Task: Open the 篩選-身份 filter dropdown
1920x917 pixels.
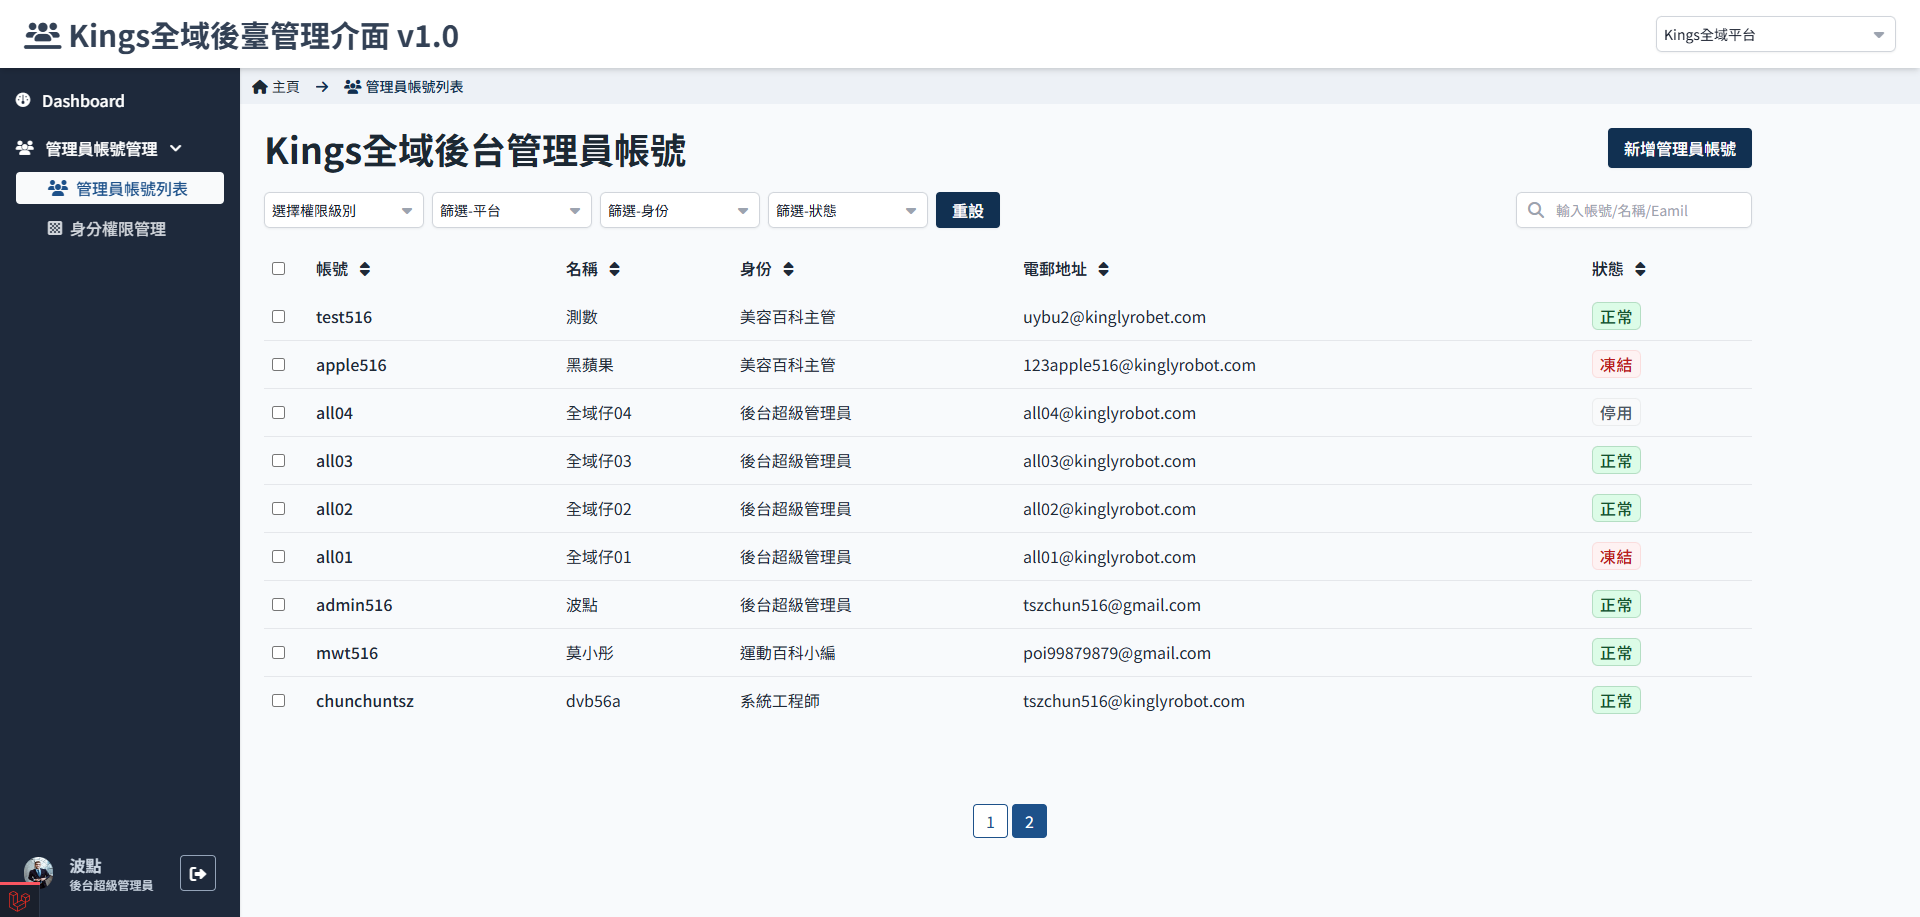Action: (x=680, y=210)
